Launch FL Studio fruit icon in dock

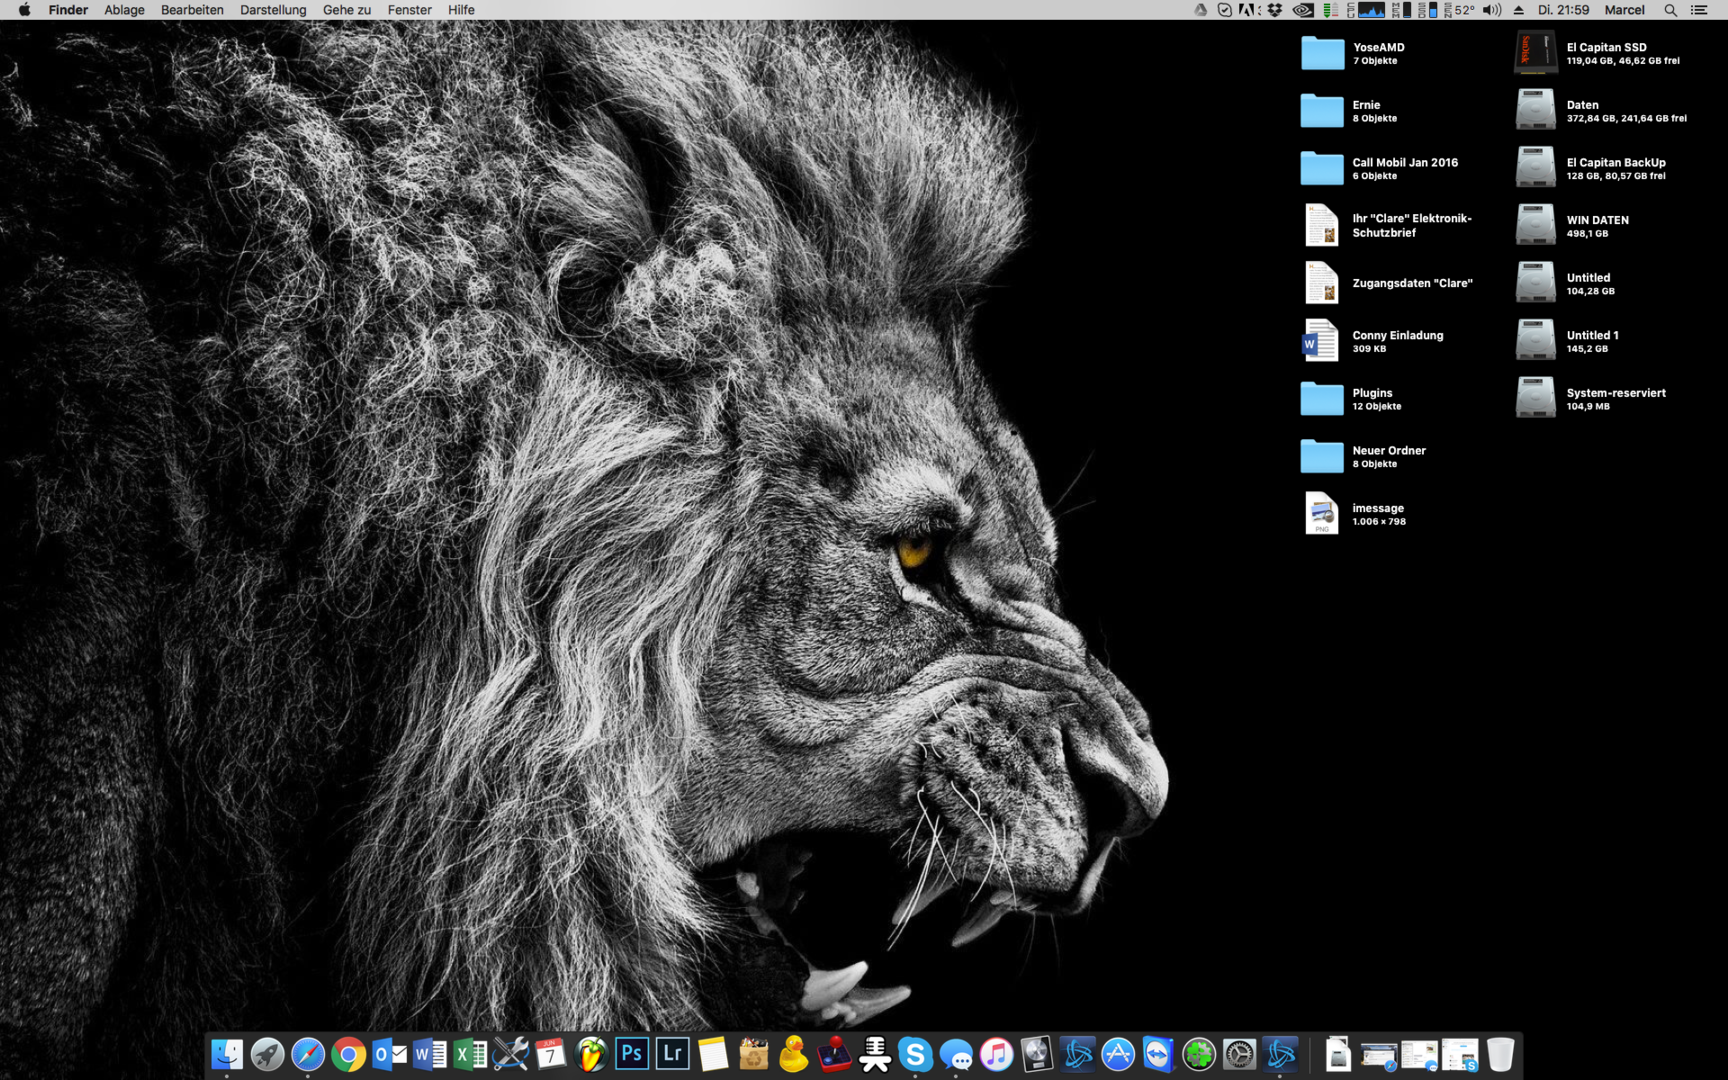[591, 1054]
